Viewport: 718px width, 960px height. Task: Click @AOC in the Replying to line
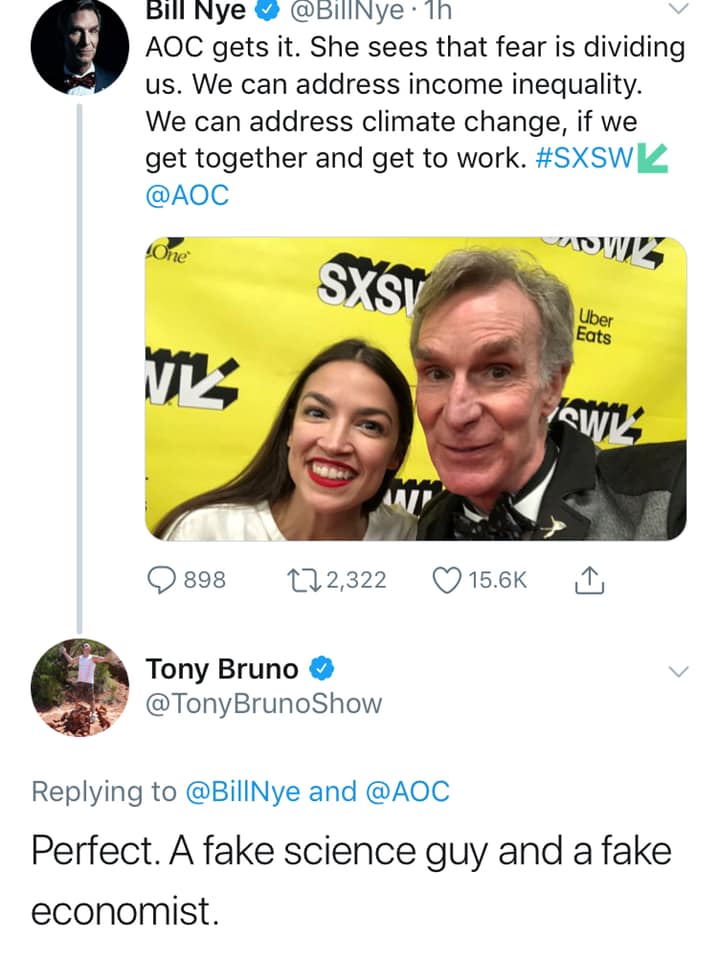pos(407,791)
